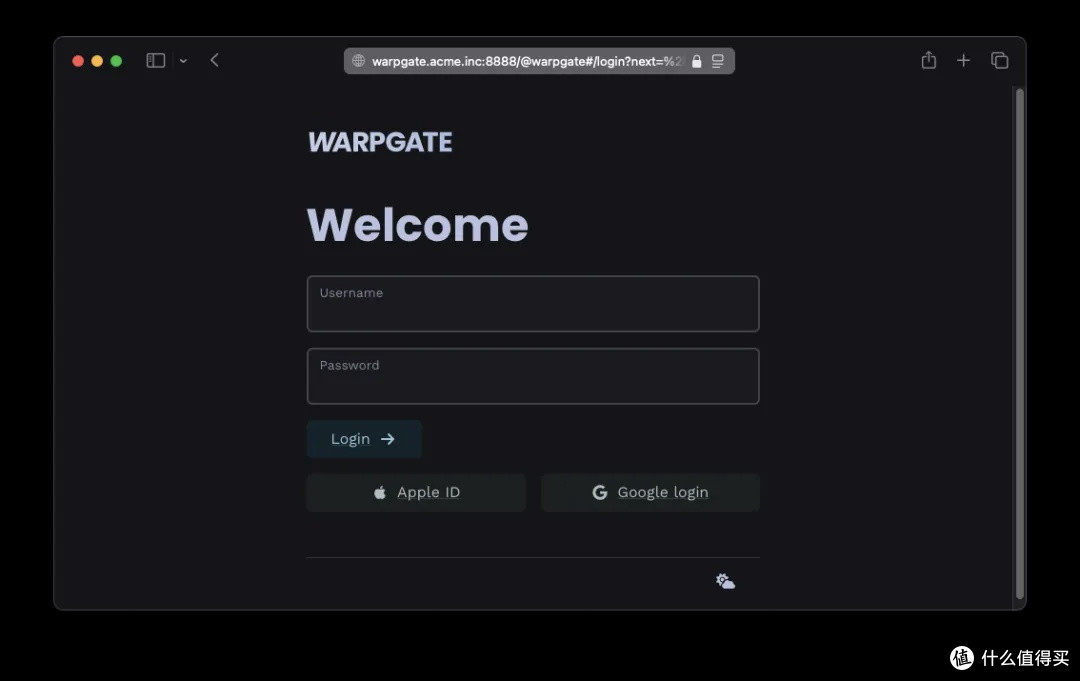
Task: Click the address bar URL
Action: coord(527,61)
